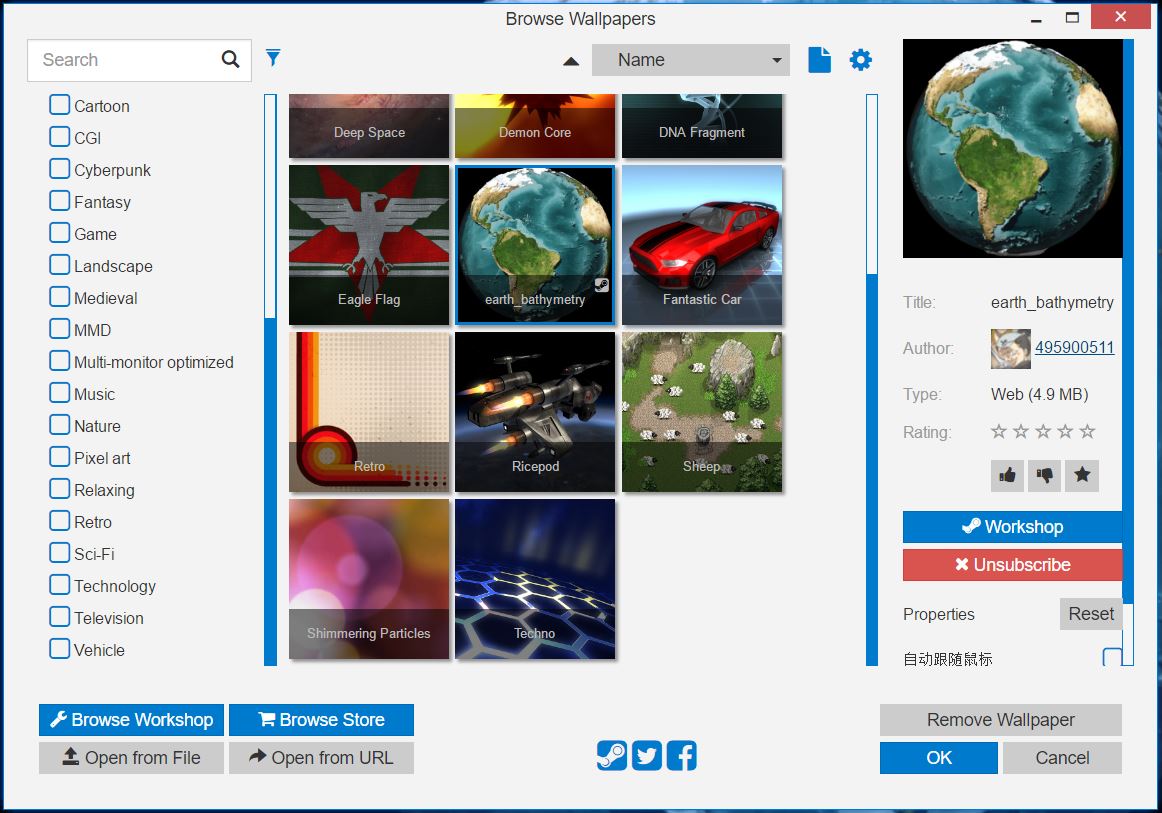Open author link 495900511
The image size is (1162, 813).
point(1074,348)
